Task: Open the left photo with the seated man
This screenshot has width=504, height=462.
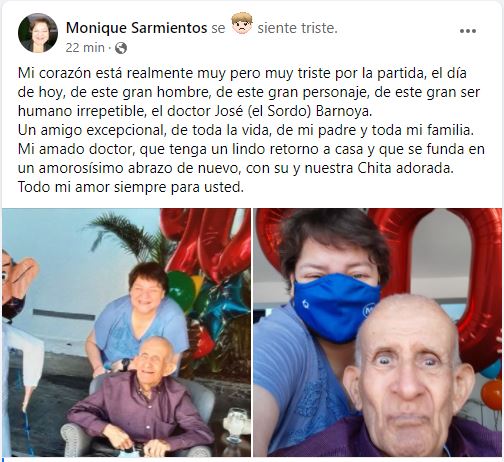Action: pos(126,332)
